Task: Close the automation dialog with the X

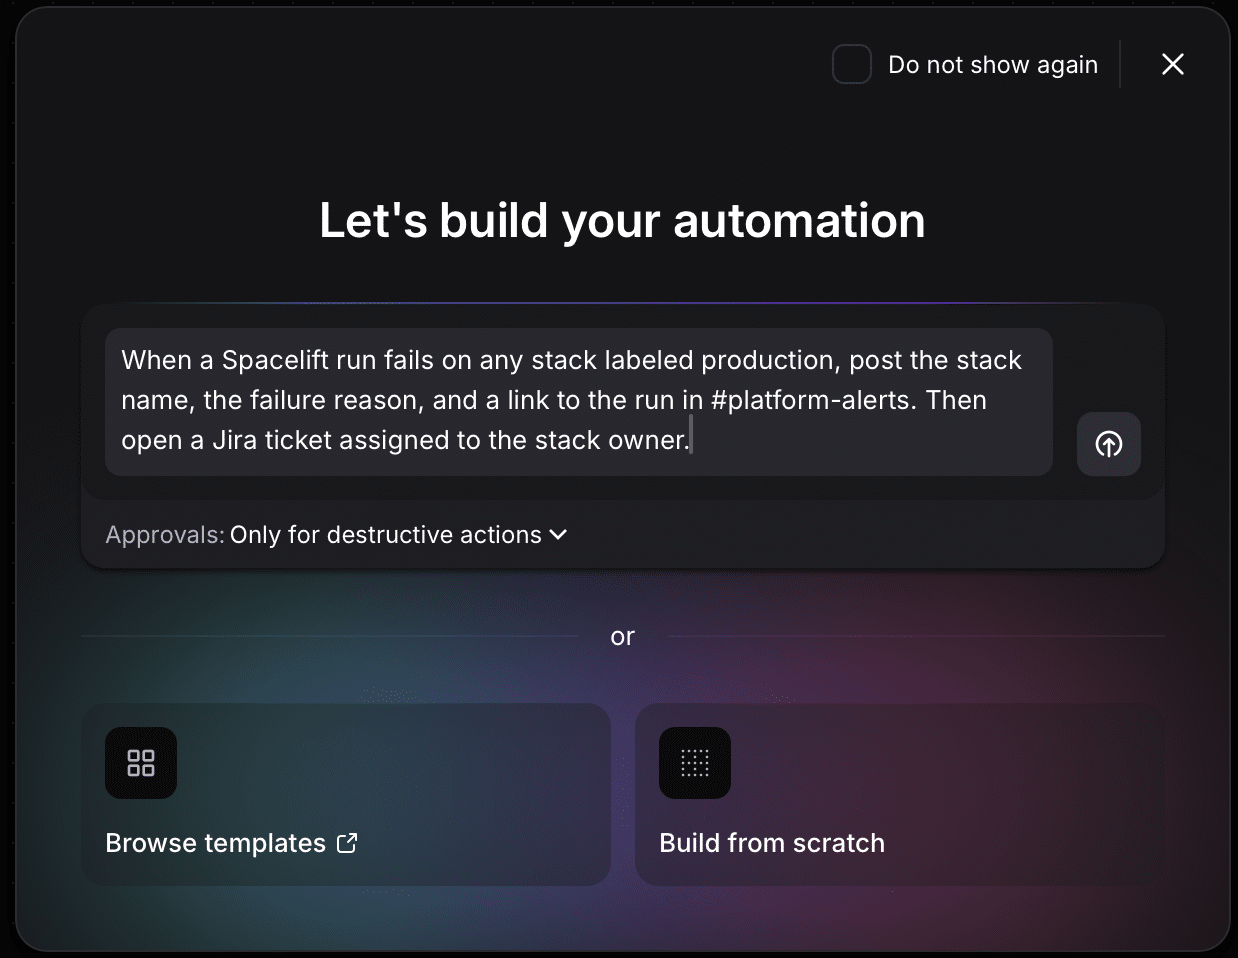Action: click(1173, 64)
